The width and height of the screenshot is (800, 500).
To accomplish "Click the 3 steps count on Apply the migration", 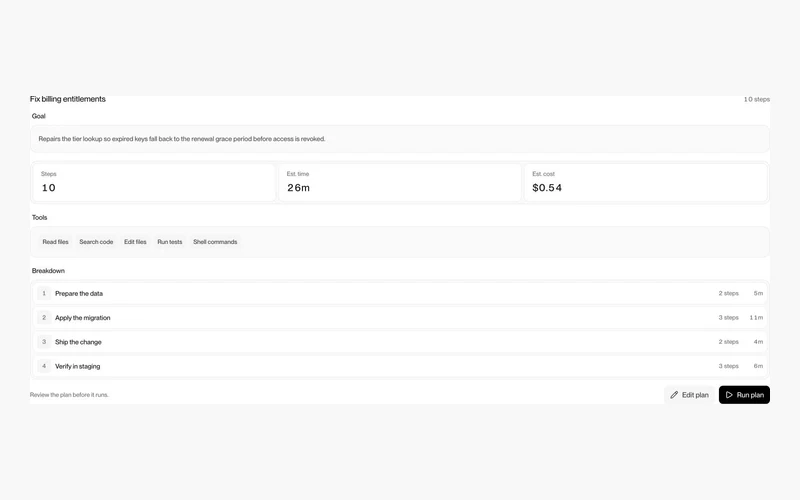I will tap(729, 317).
